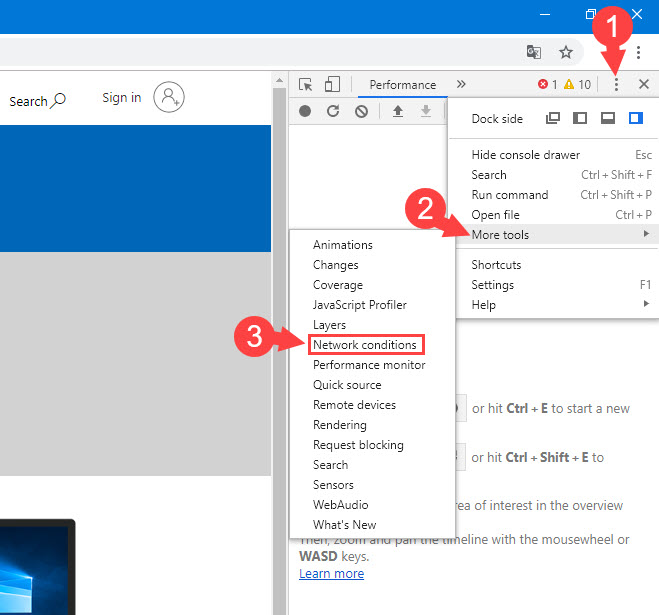Undock DevTools into separate window

coord(553,118)
